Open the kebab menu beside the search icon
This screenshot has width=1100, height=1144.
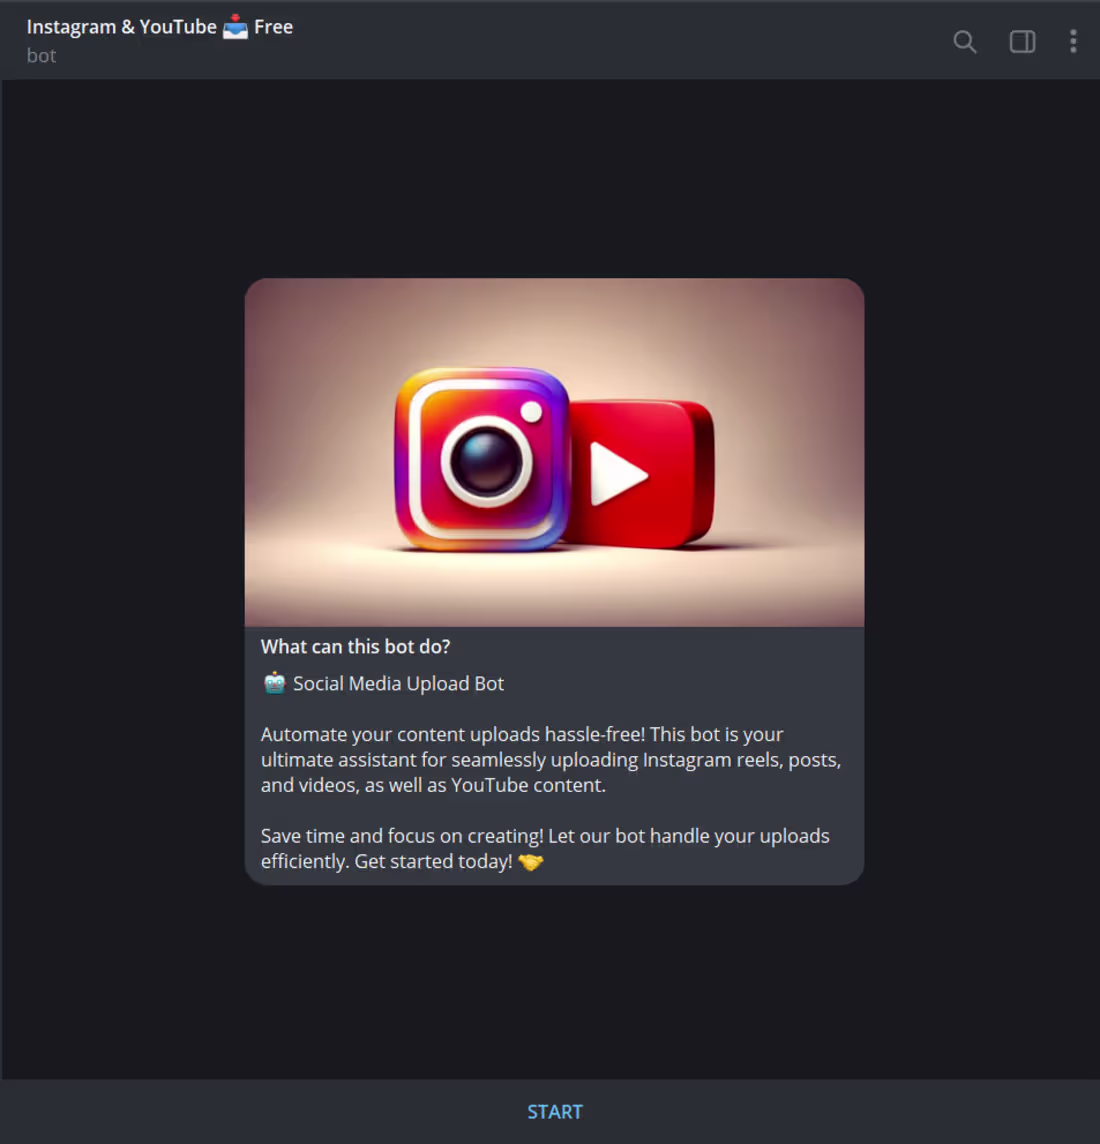coord(1073,42)
